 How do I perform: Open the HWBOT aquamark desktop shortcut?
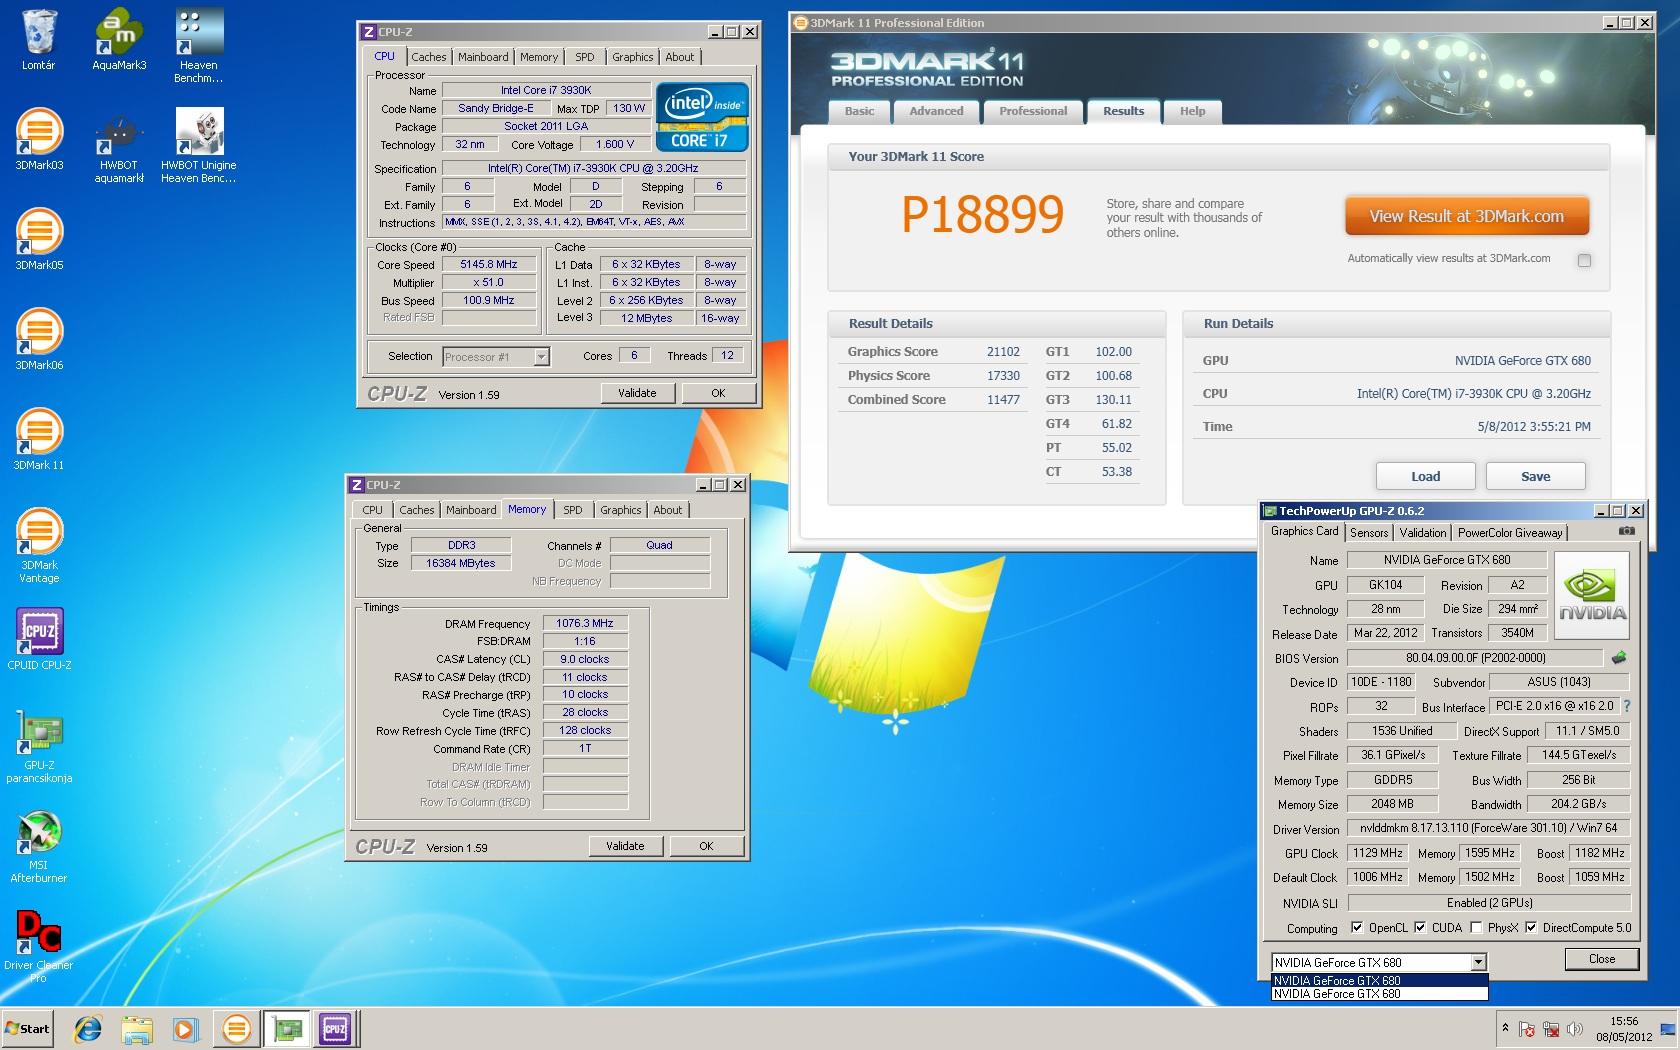[119, 146]
